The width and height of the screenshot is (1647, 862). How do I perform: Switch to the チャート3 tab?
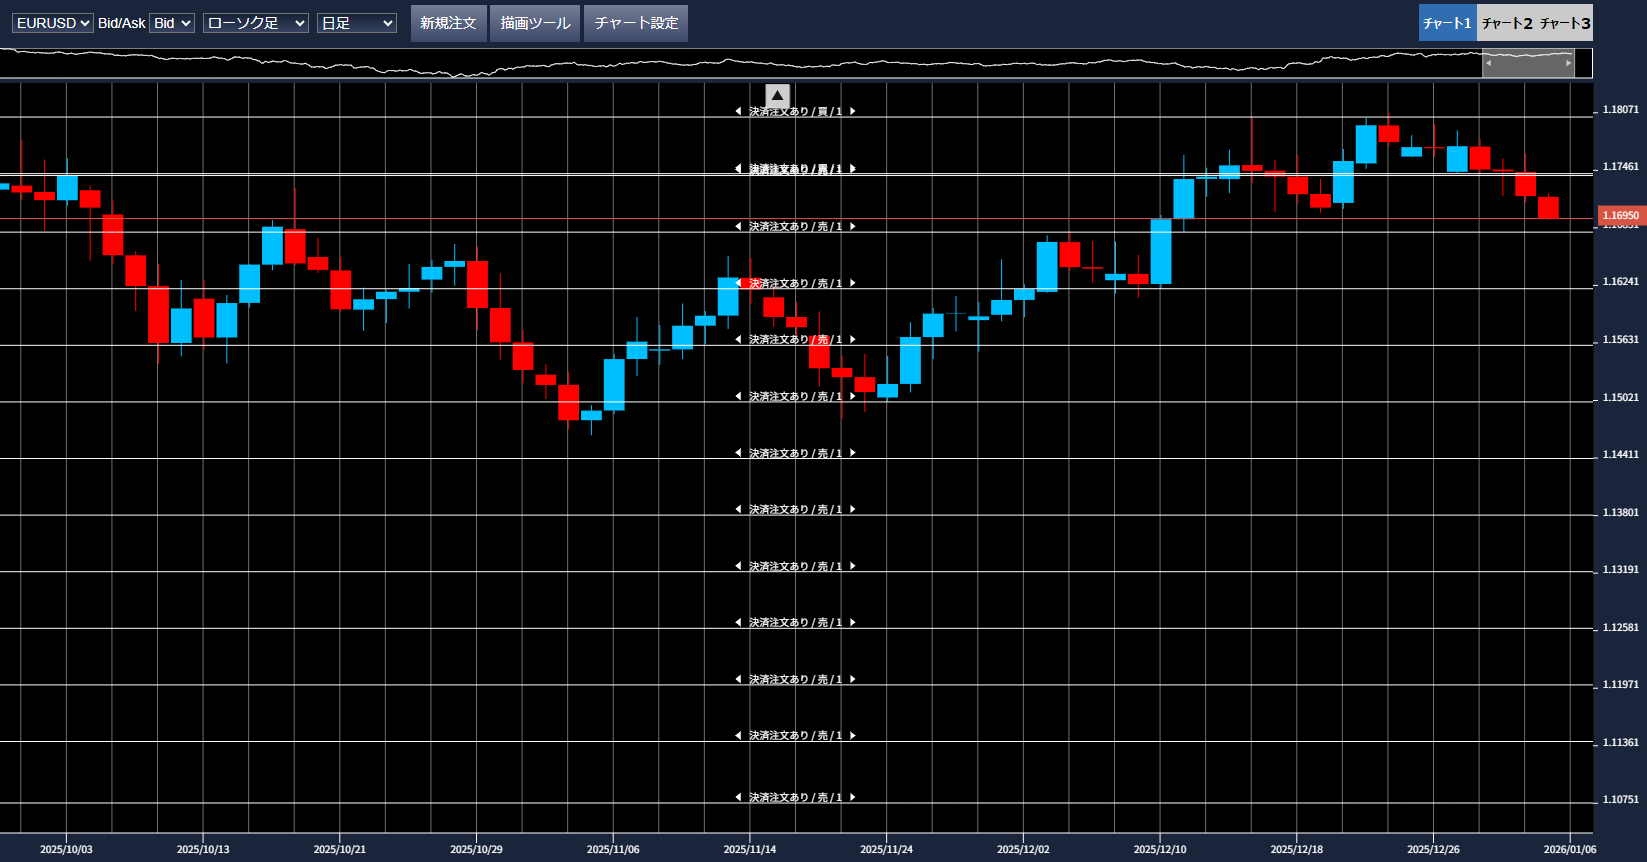[x=1564, y=23]
